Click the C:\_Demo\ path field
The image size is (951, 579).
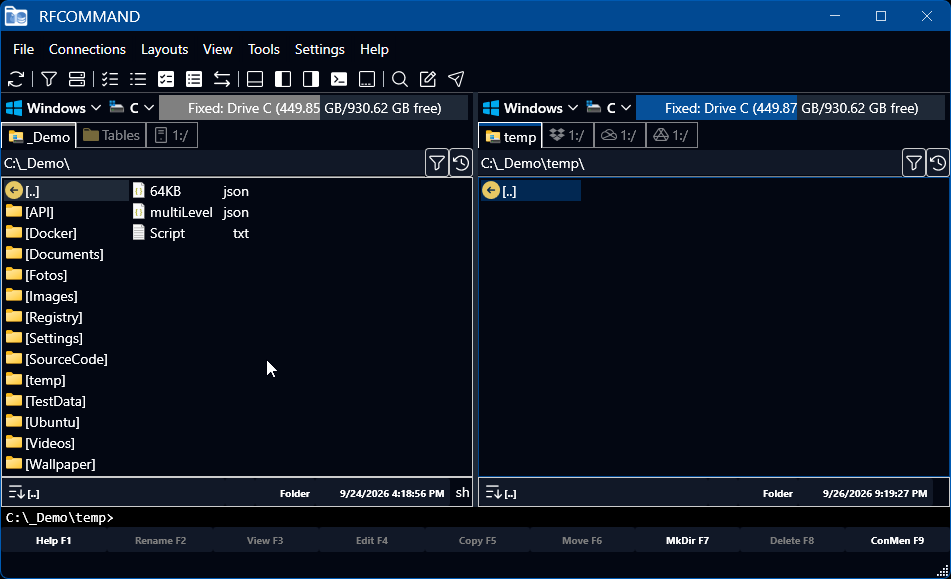coord(213,163)
